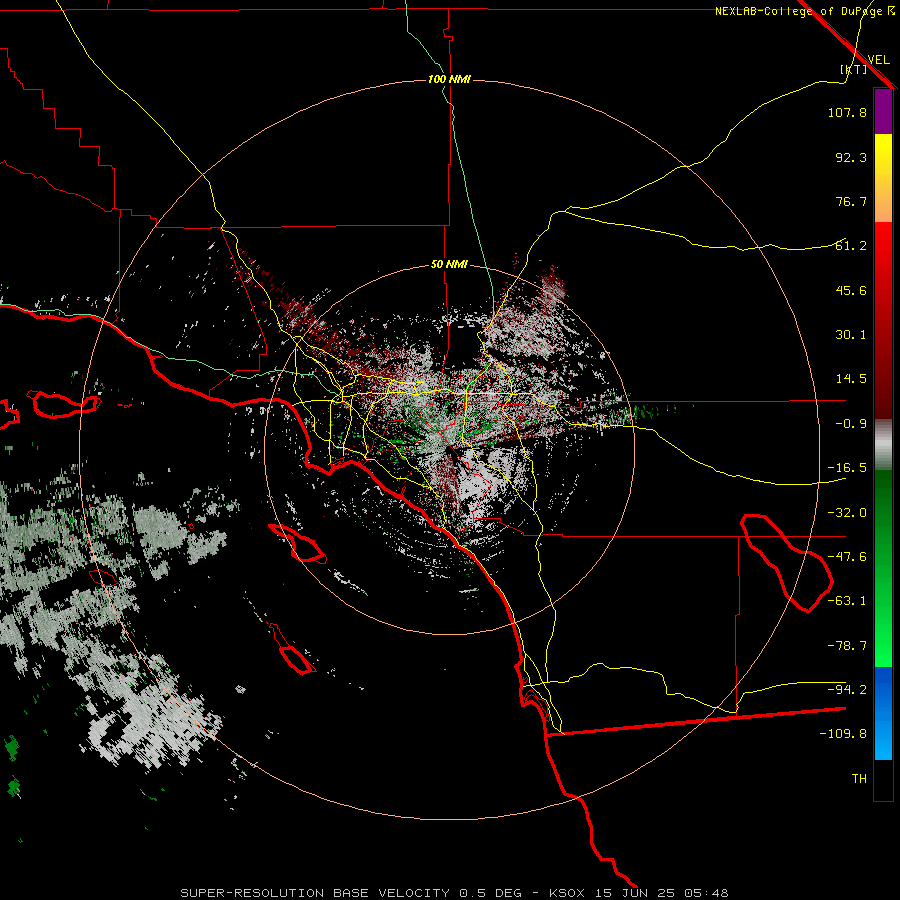Click the -47.6 velocity value
The height and width of the screenshot is (900, 900).
847,557
